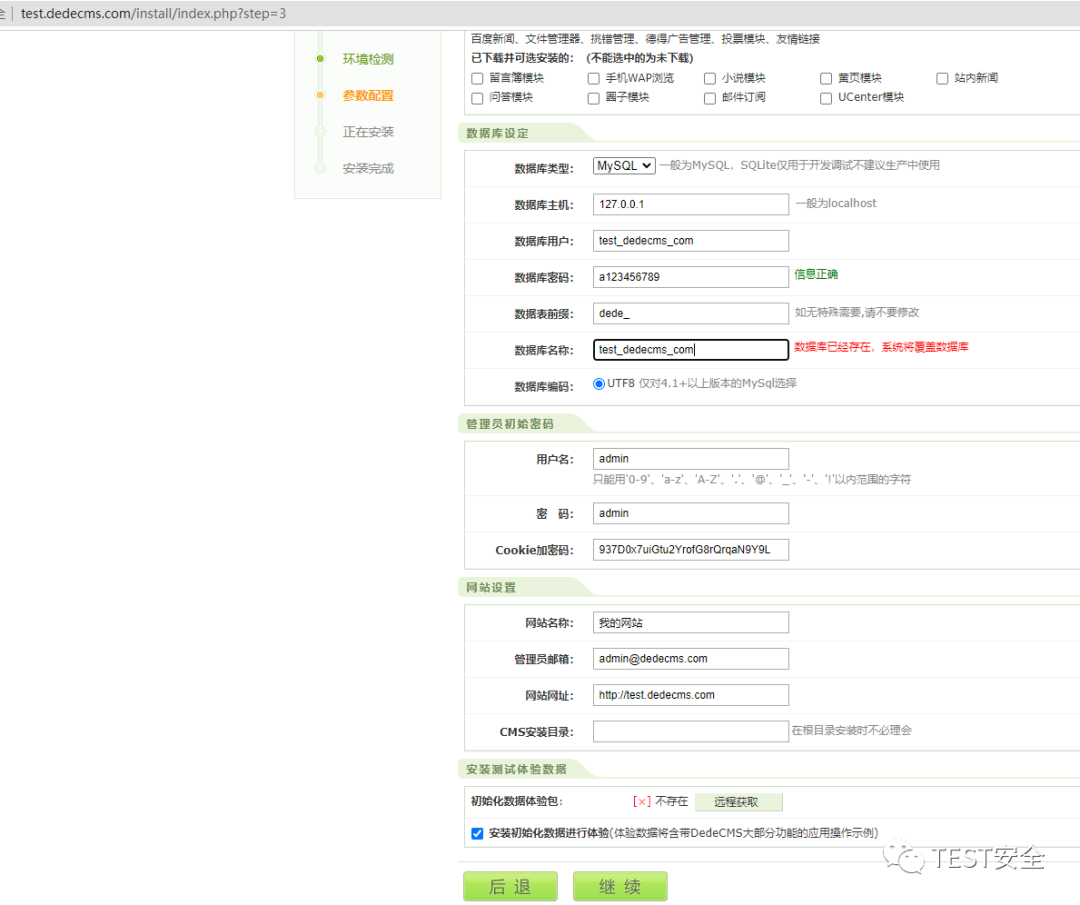1080x905 pixels.
Task: Check the 站内新闻 checkbox
Action: [942, 79]
